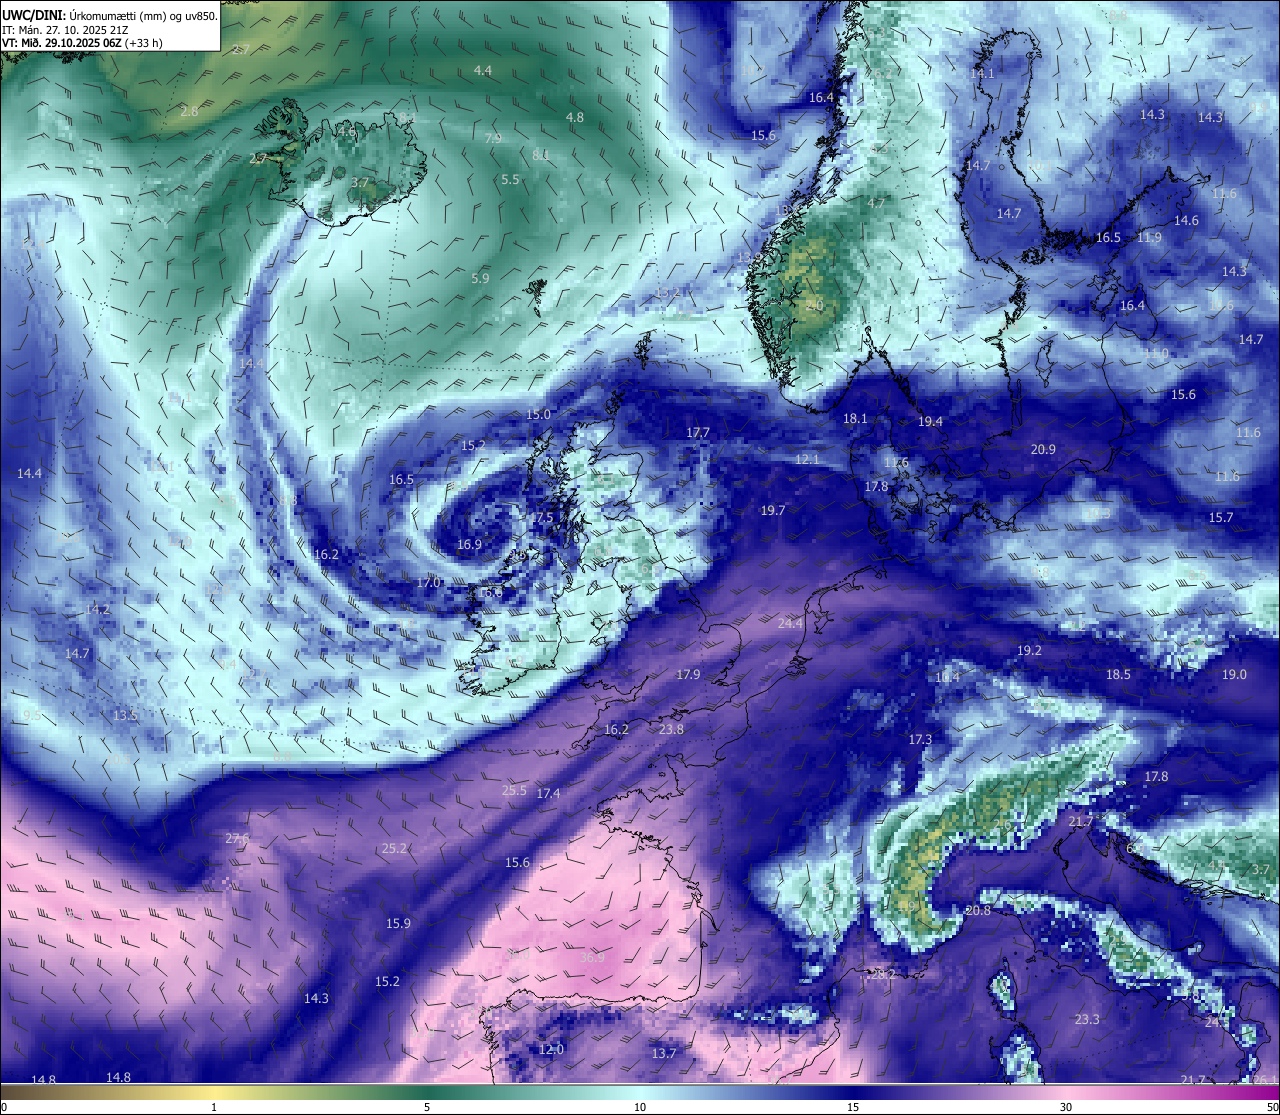Viewport: 1280px width, 1115px height.
Task: Click the Úrkomumætti (mm) og uv850 label
Action: (141, 15)
